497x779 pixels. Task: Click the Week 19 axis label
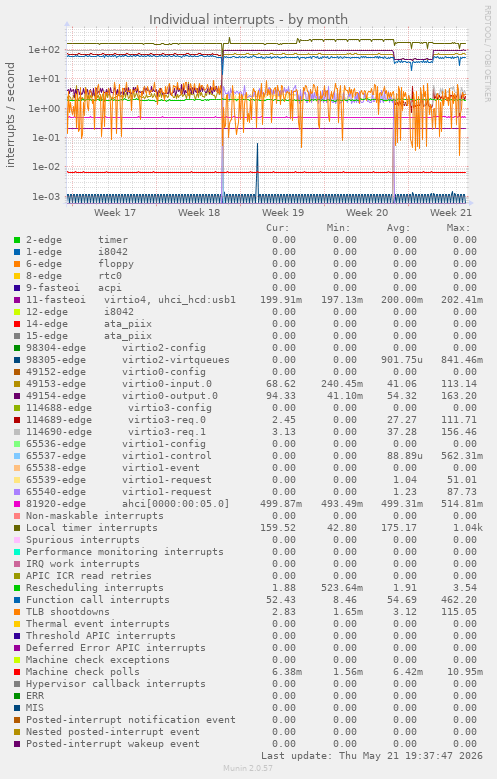click(283, 213)
